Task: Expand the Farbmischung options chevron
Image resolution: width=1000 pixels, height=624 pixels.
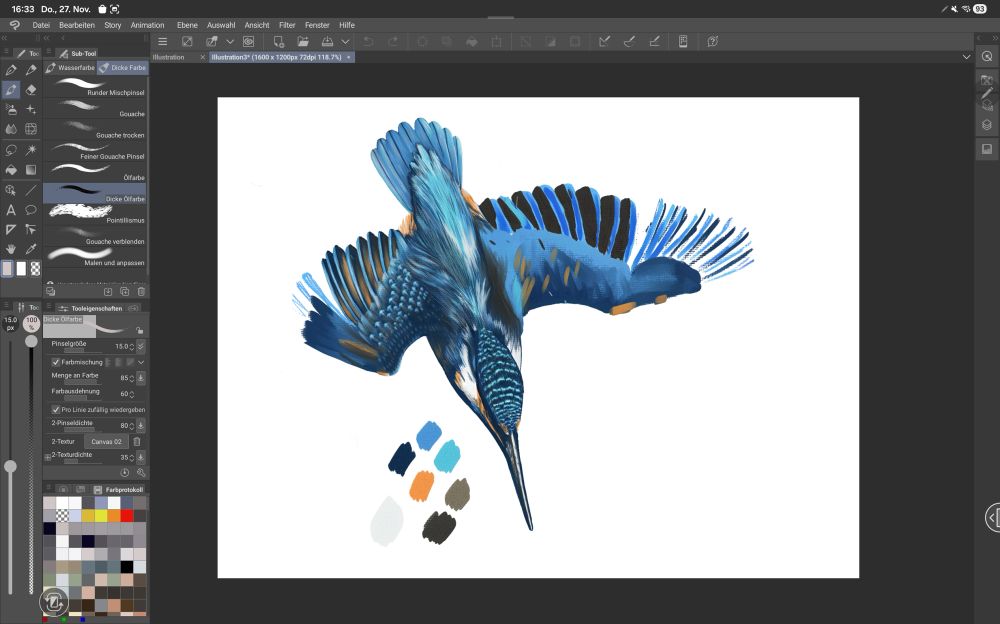Action: click(141, 361)
